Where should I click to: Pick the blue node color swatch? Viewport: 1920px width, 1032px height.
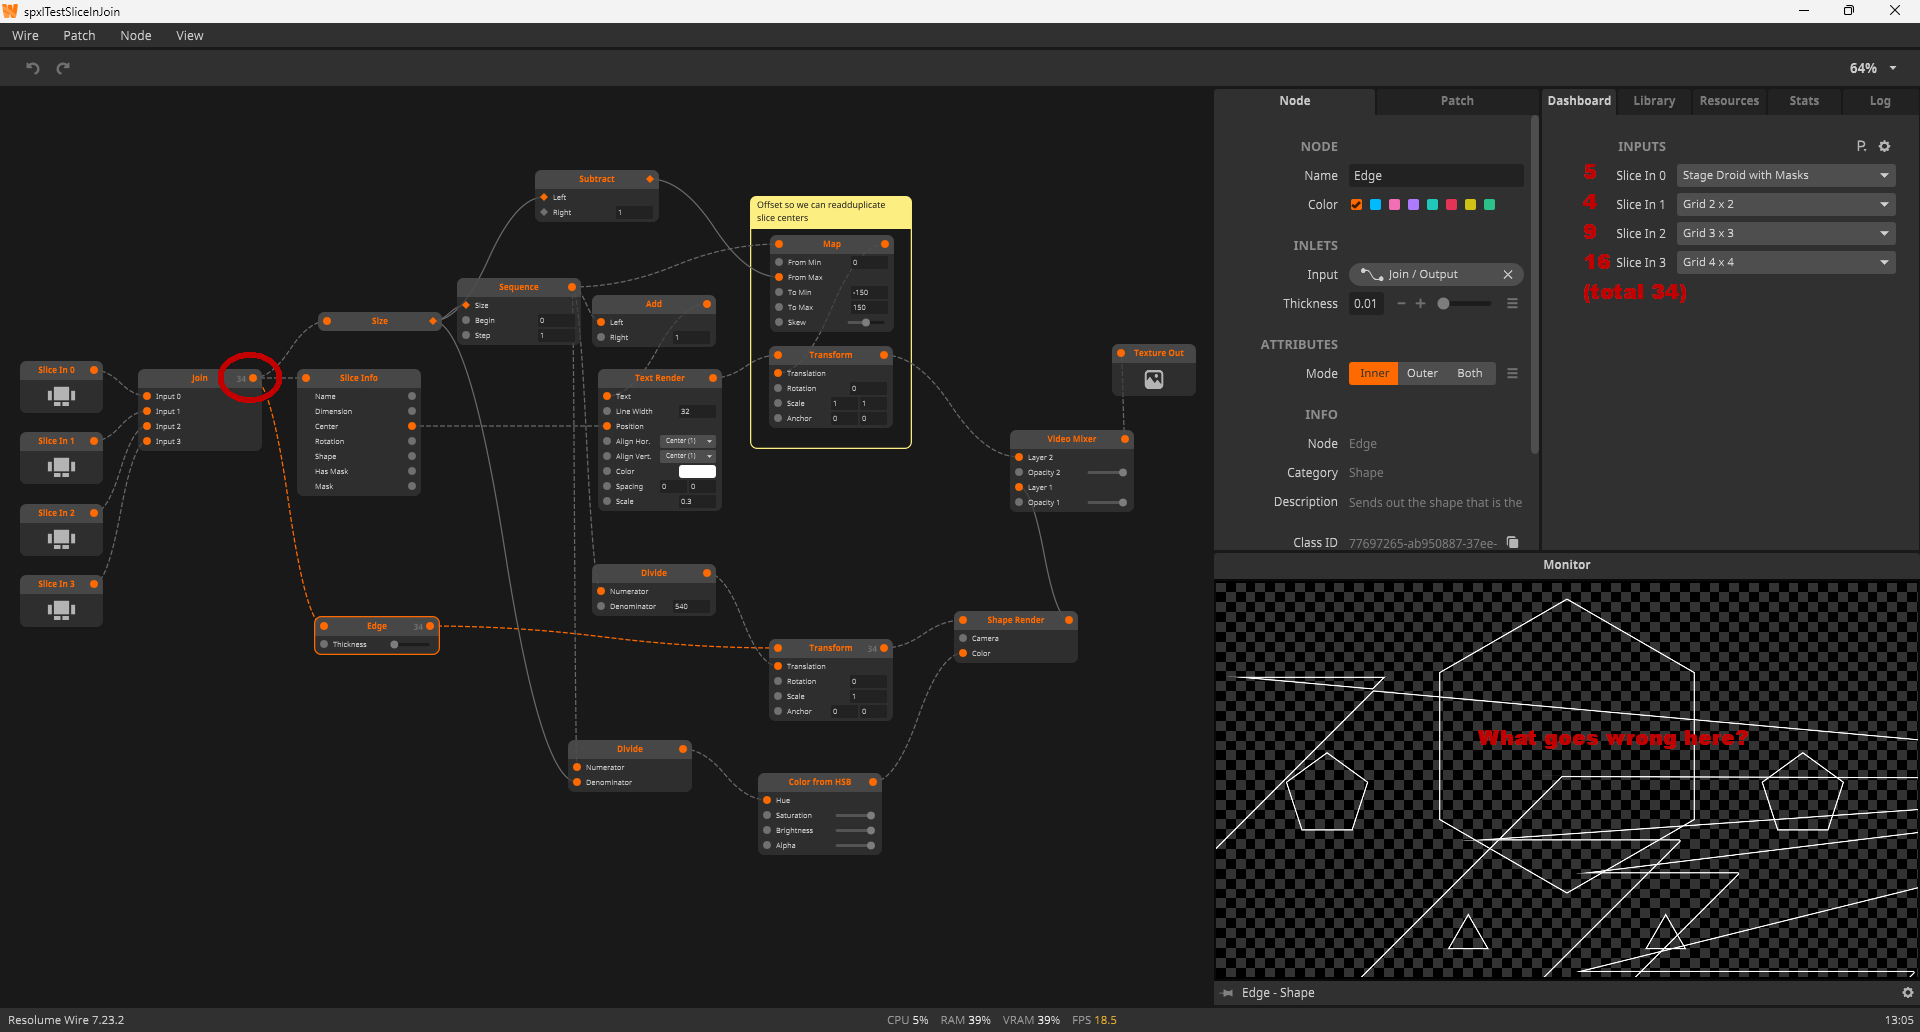(x=1375, y=205)
